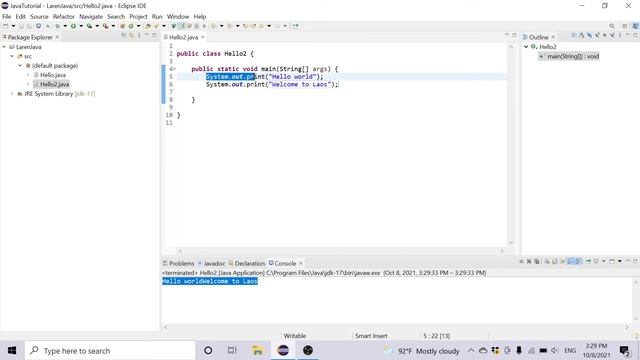Open the Source menu

[x=39, y=16]
